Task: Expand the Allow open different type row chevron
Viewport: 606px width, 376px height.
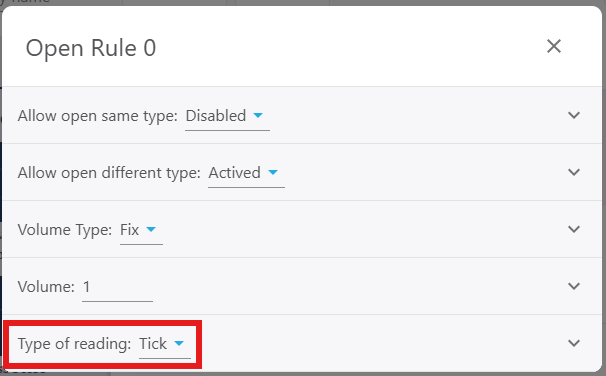Action: point(574,172)
